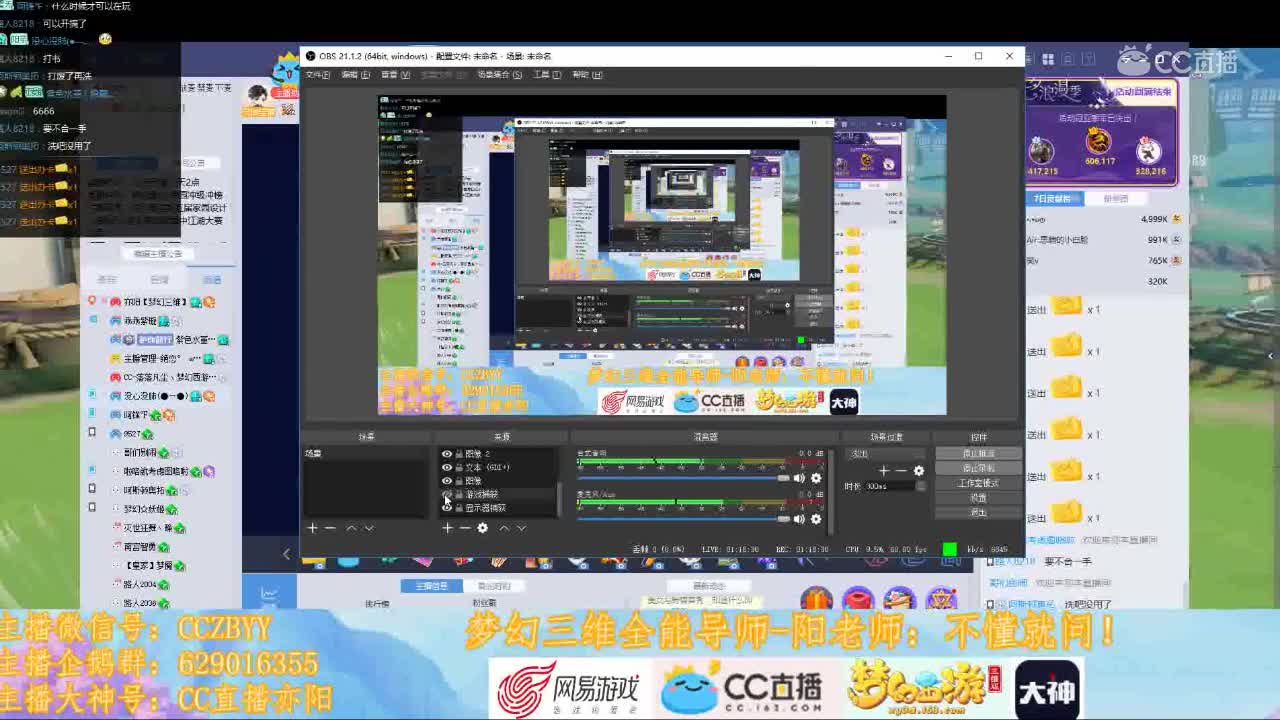The image size is (1280, 720).
Task: Mute the desktop audio speaker icon
Action: pos(799,478)
